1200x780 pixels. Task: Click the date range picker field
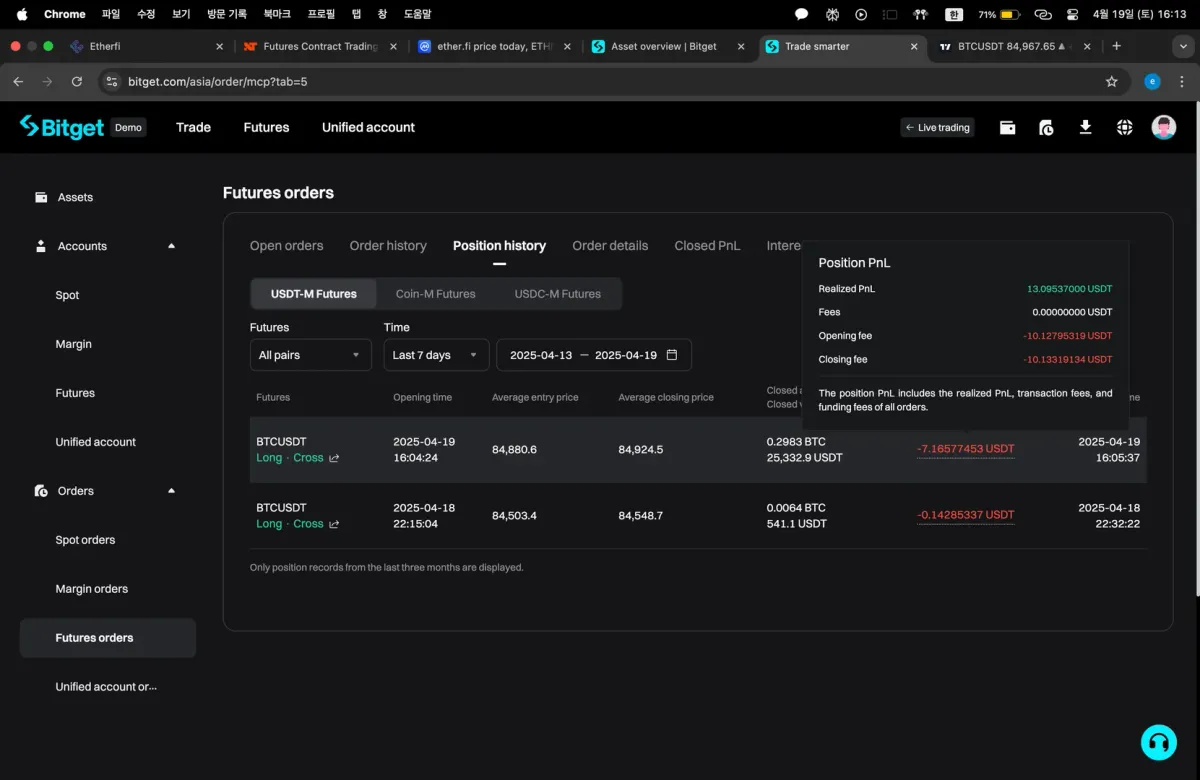[593, 355]
